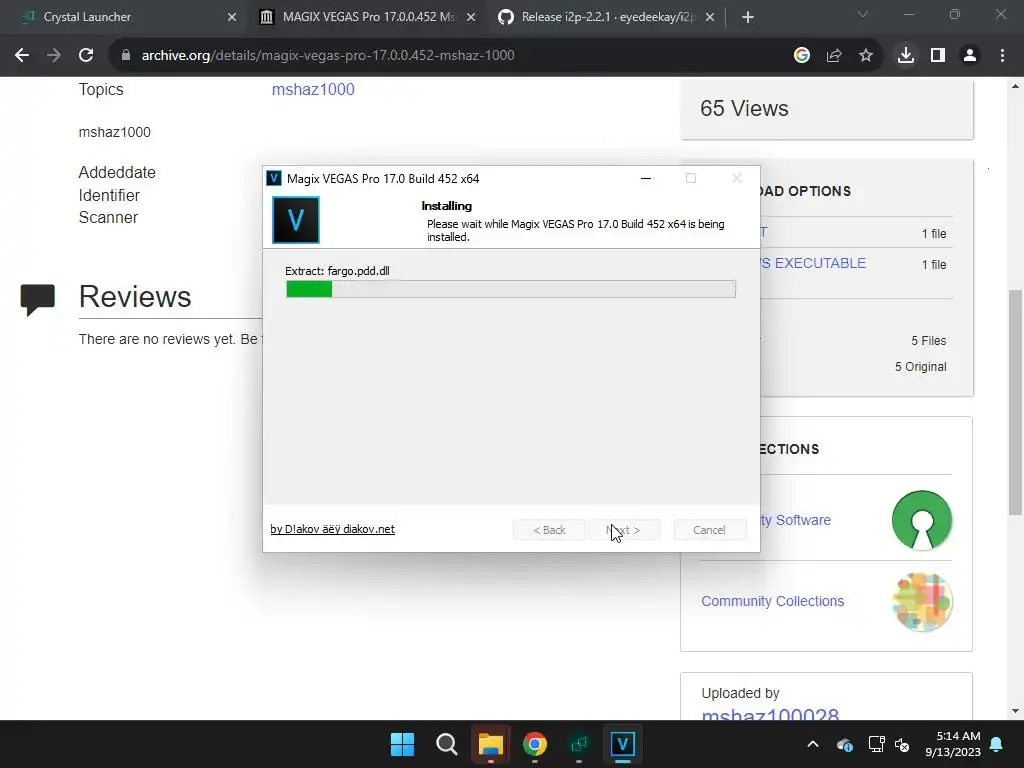This screenshot has width=1024, height=768.
Task: Click the browser forward arrow
Action: [x=54, y=56]
